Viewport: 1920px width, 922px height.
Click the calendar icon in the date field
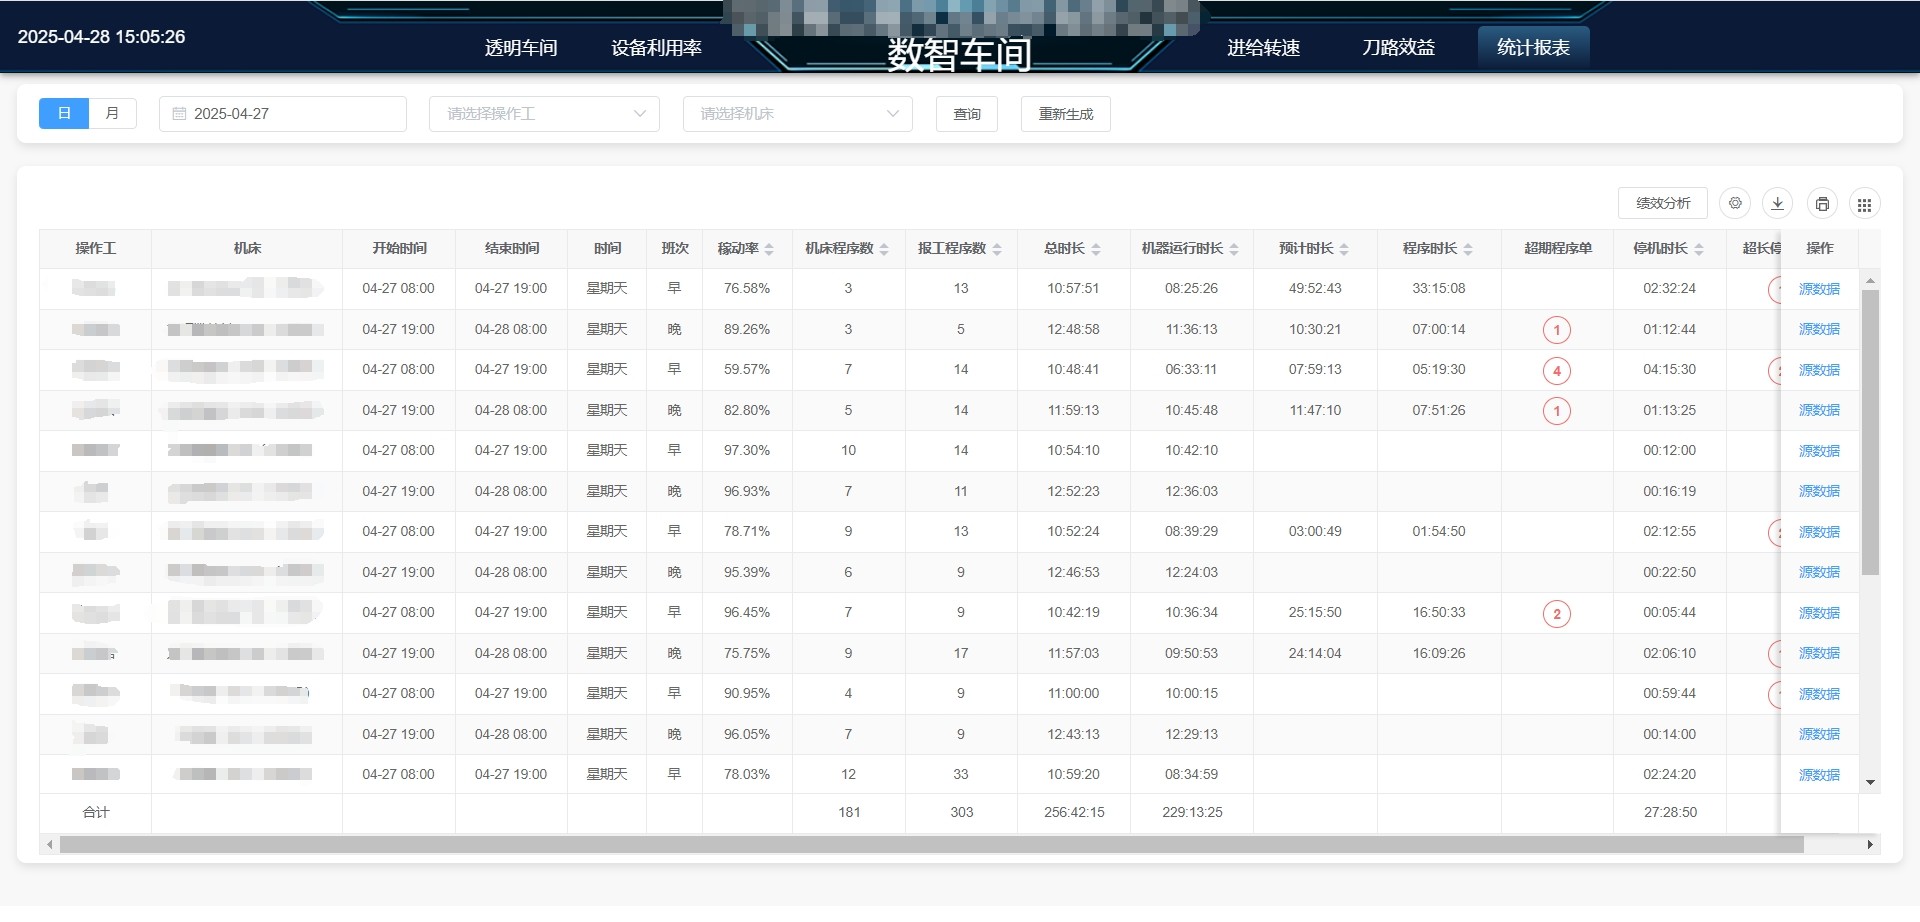tap(179, 113)
